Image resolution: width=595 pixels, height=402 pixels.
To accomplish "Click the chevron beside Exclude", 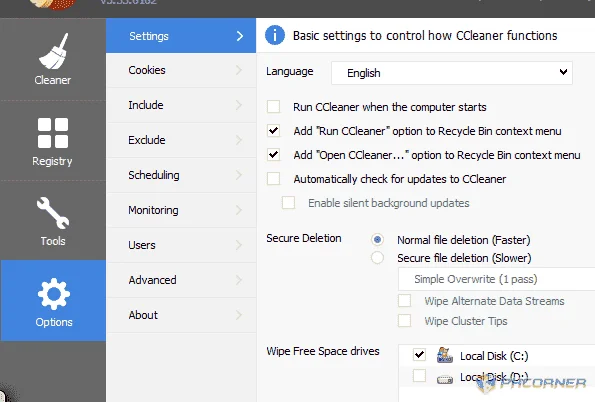I will (x=239, y=140).
